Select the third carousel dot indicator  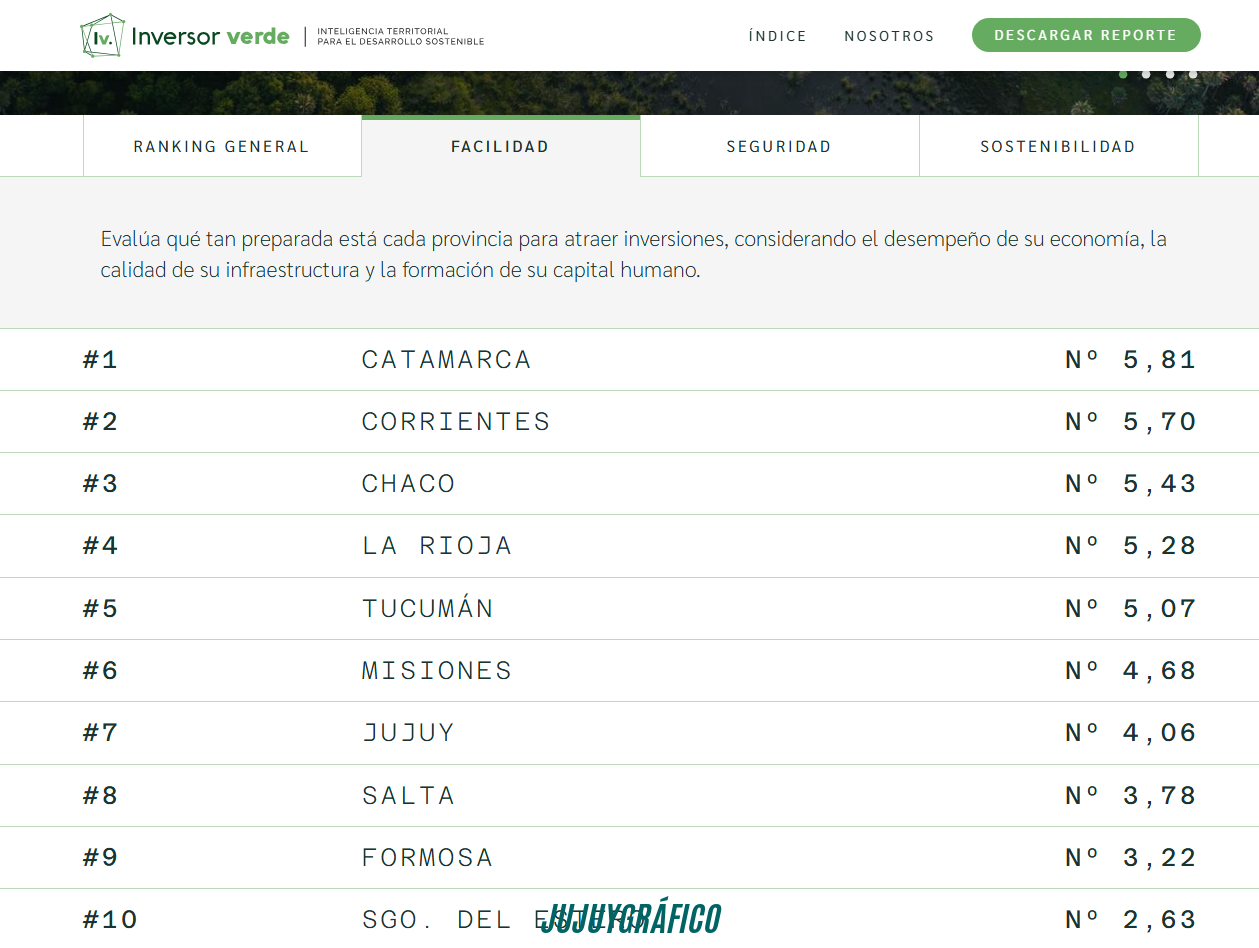click(1170, 74)
